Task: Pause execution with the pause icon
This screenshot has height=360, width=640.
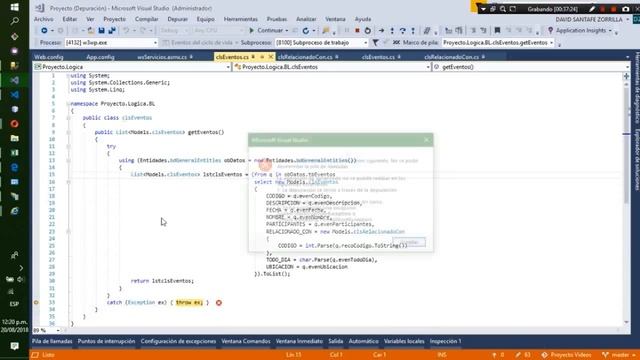Action: (x=347, y=31)
